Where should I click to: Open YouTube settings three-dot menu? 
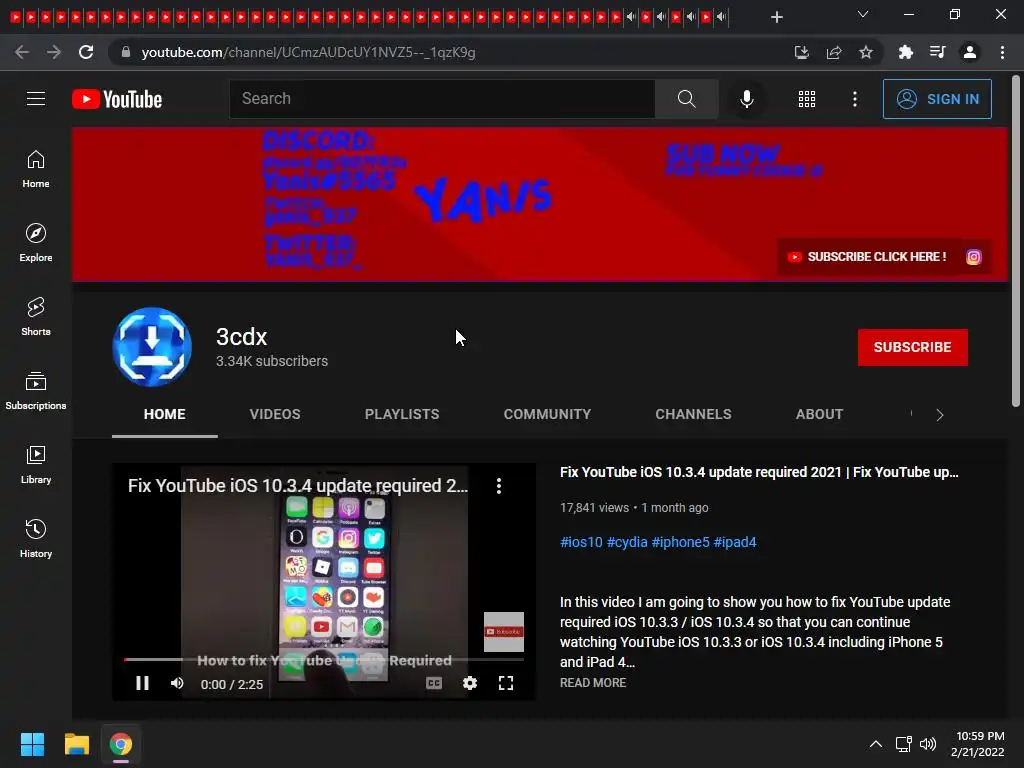point(855,99)
